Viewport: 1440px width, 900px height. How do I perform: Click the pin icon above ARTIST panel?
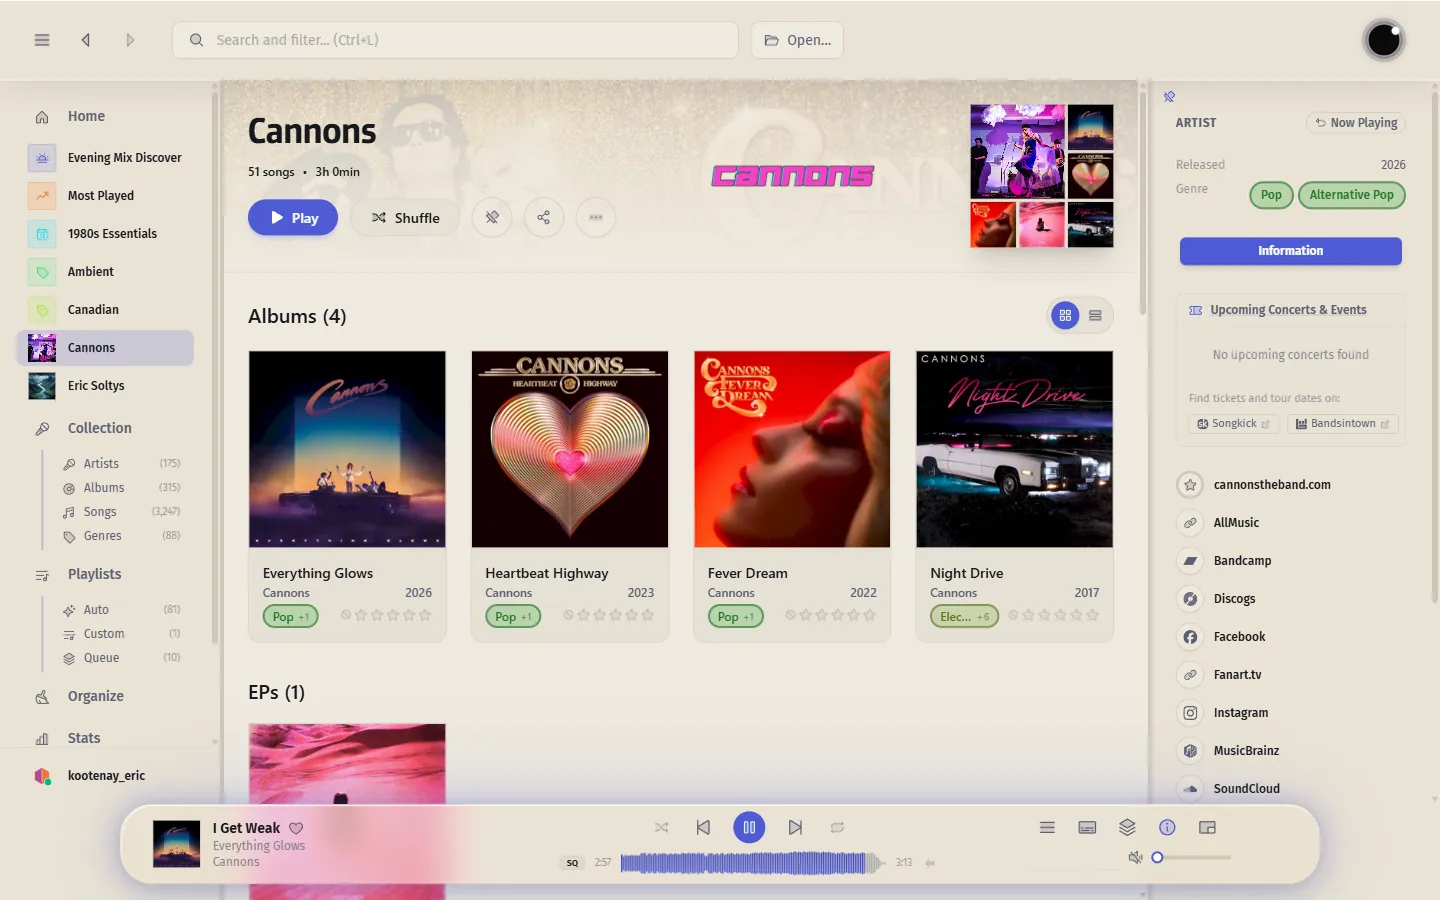pyautogui.click(x=1169, y=97)
